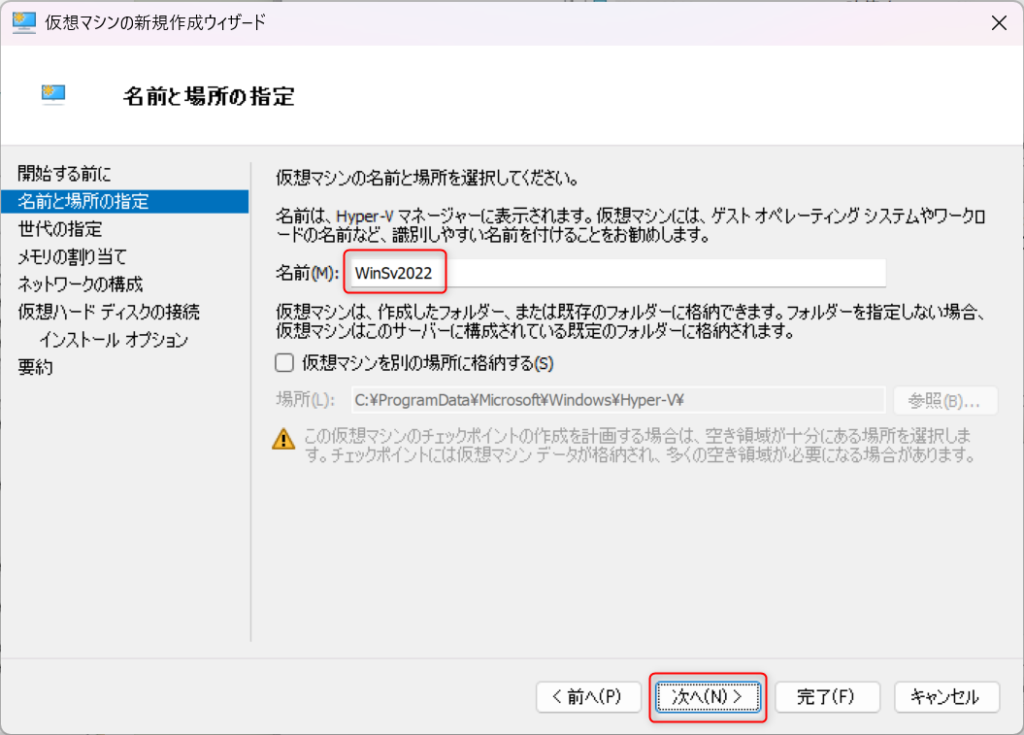The image size is (1024, 735).
Task: Go to the 世代の指定 step
Action: pyautogui.click(x=60, y=229)
